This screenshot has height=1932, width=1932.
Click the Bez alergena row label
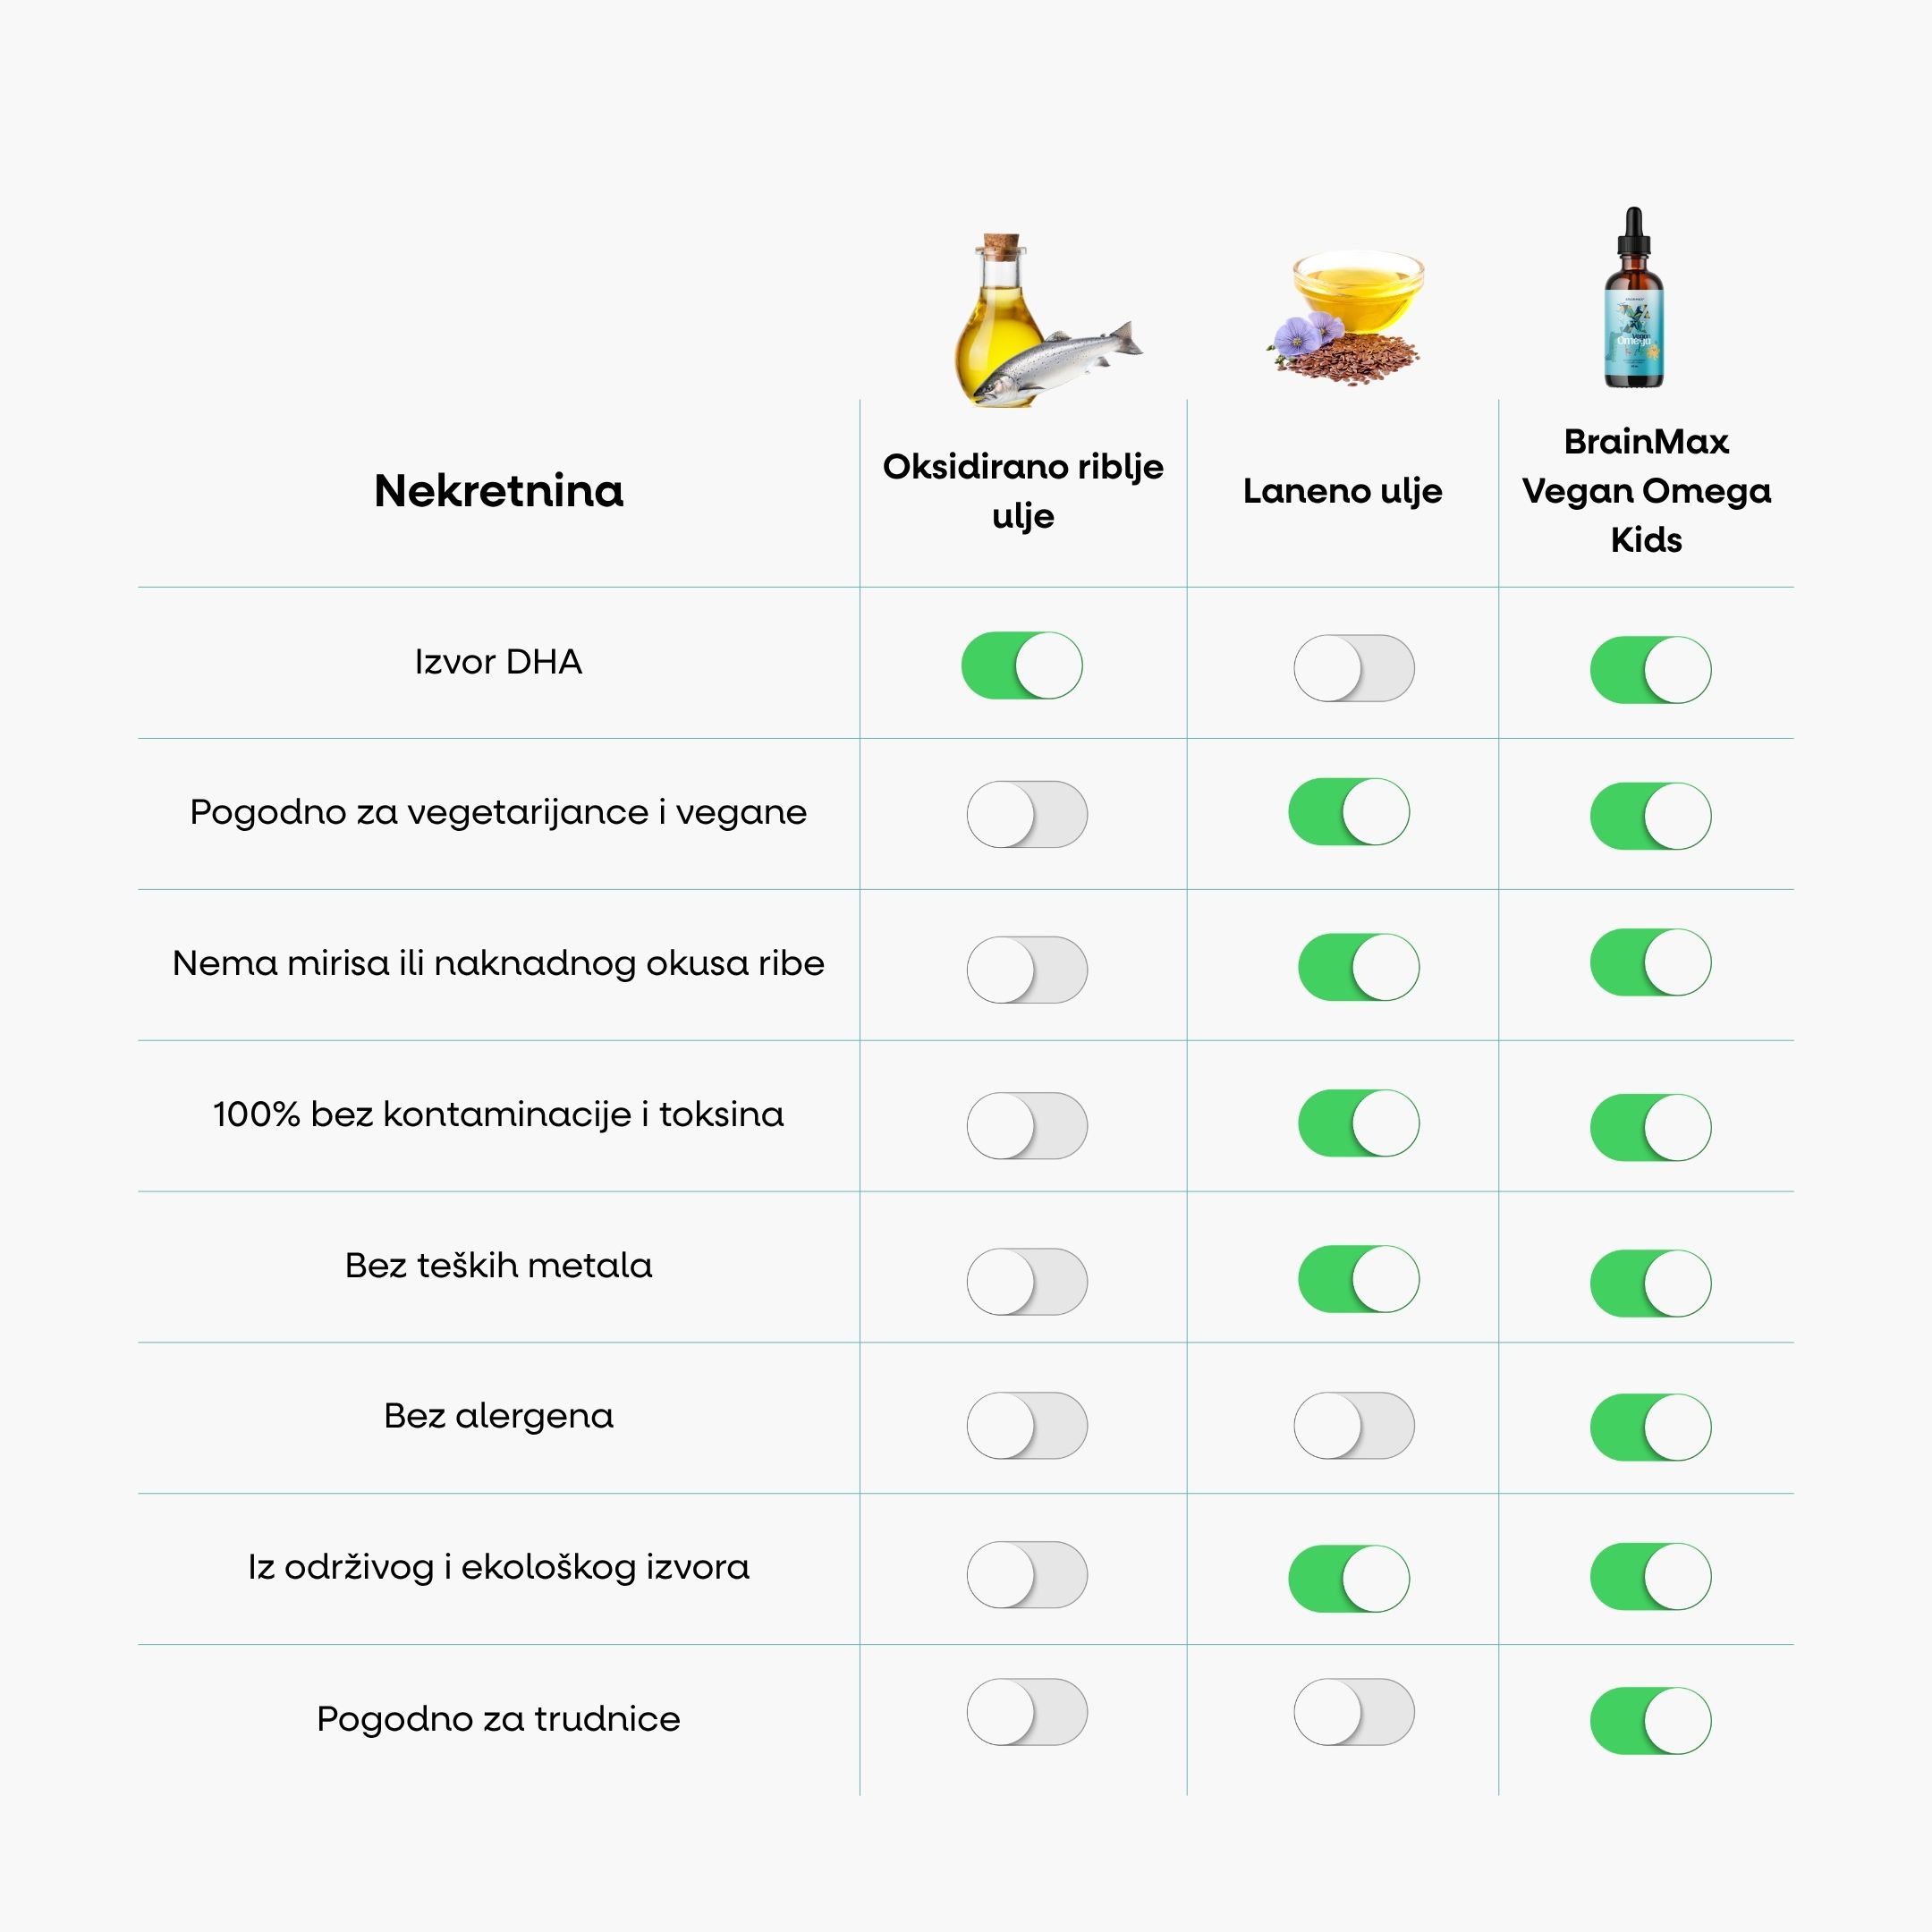498,1416
